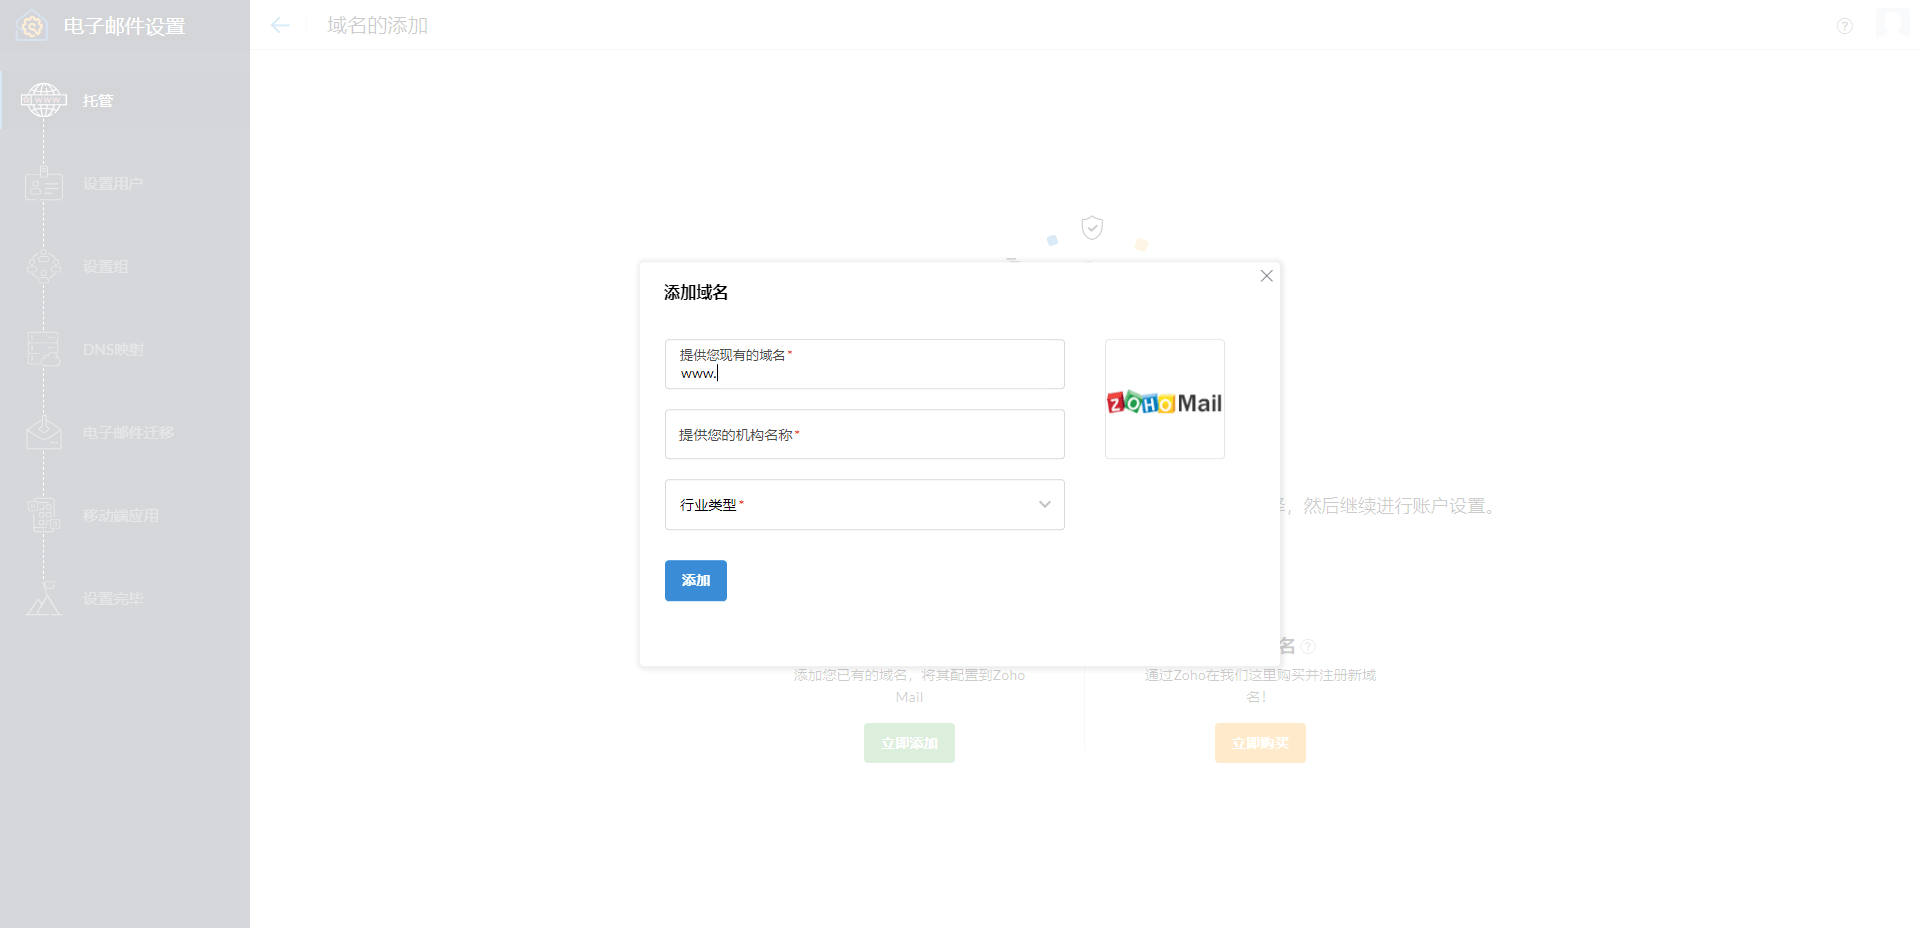Click the 提供您的机构名称 input field

click(864, 434)
